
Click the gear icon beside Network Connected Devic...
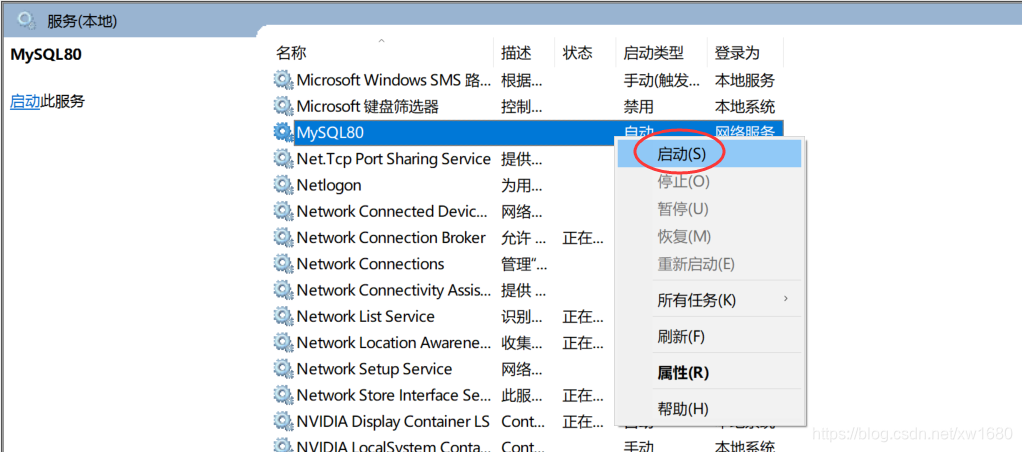pos(283,211)
